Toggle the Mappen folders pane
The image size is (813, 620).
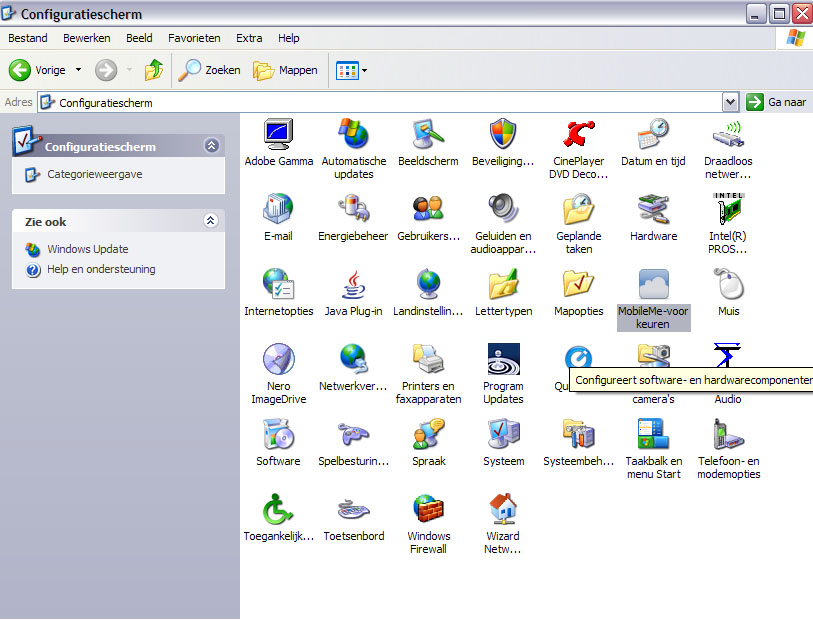[285, 70]
